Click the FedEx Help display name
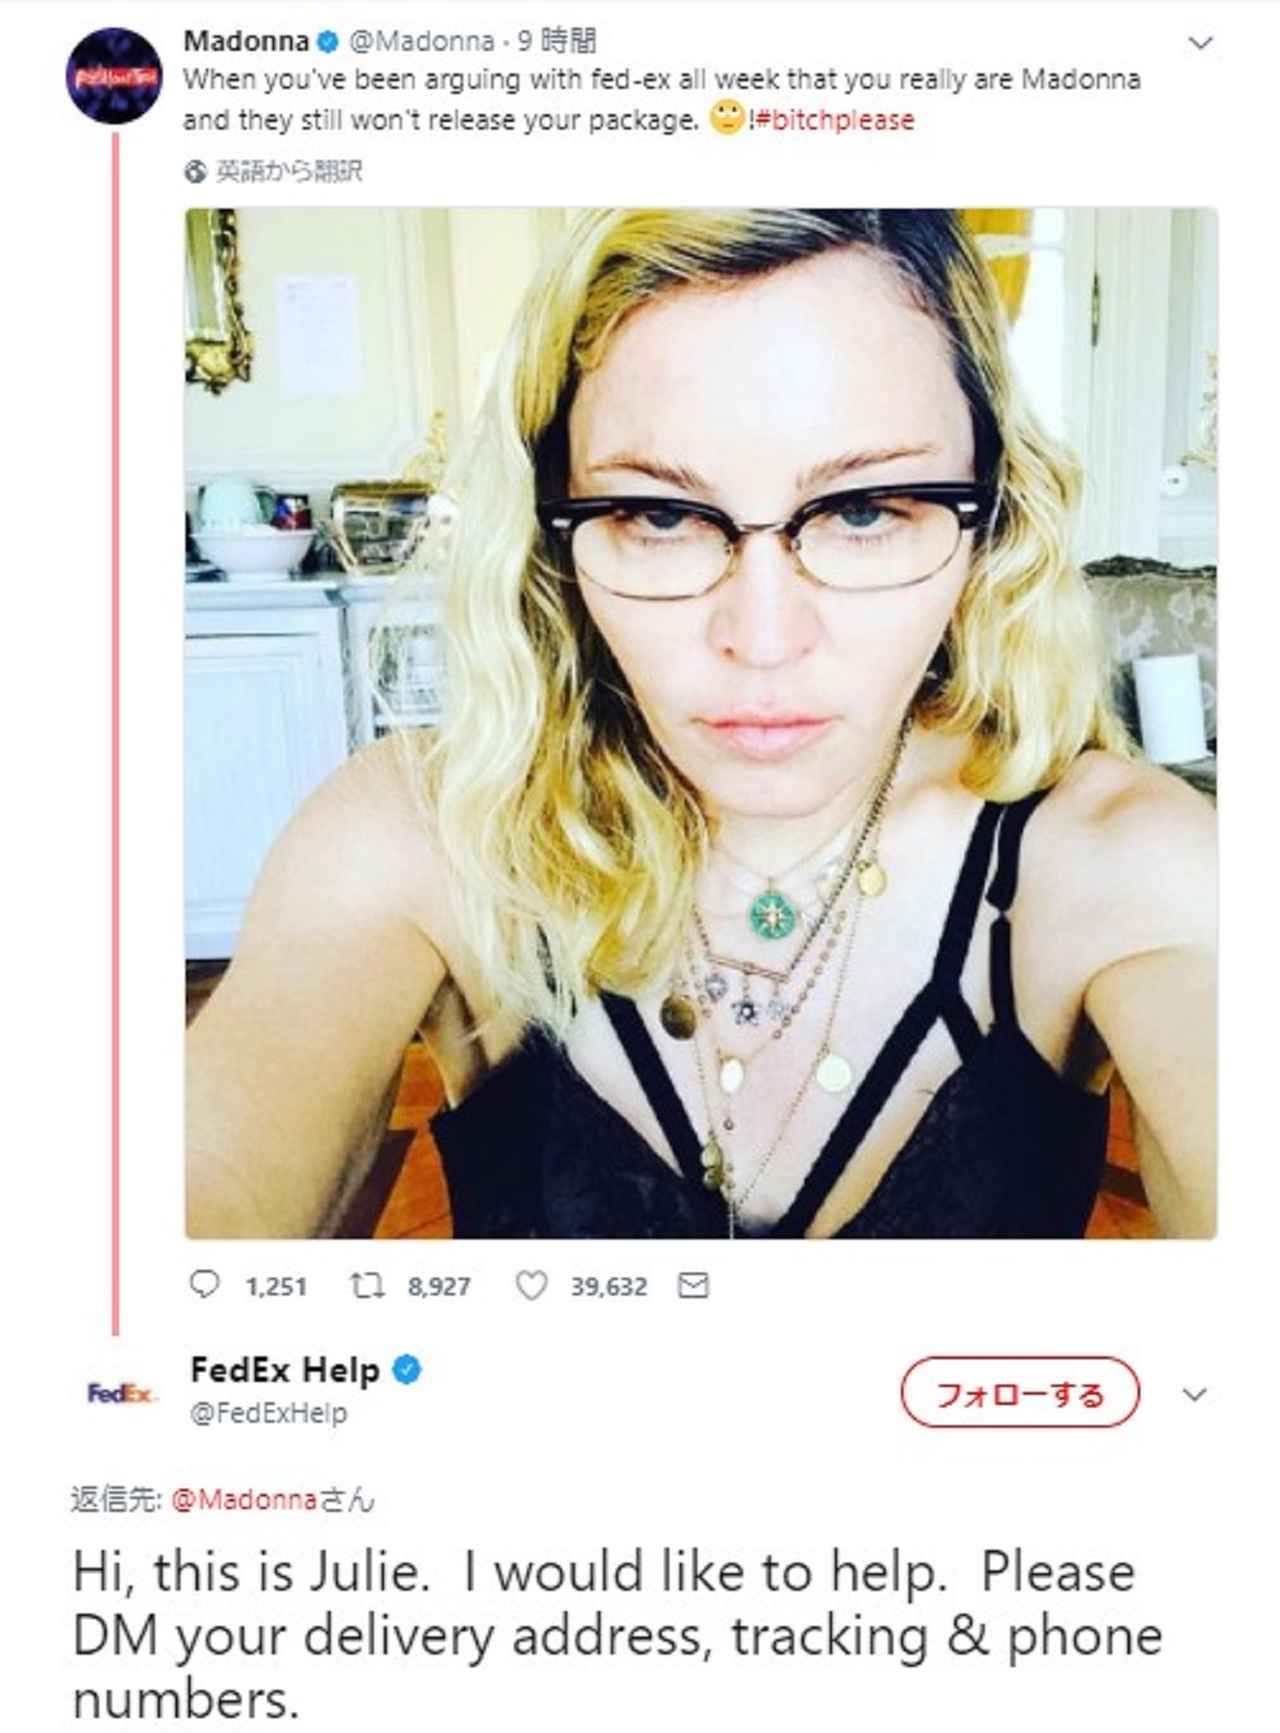The image size is (1280, 1733). point(285,1369)
